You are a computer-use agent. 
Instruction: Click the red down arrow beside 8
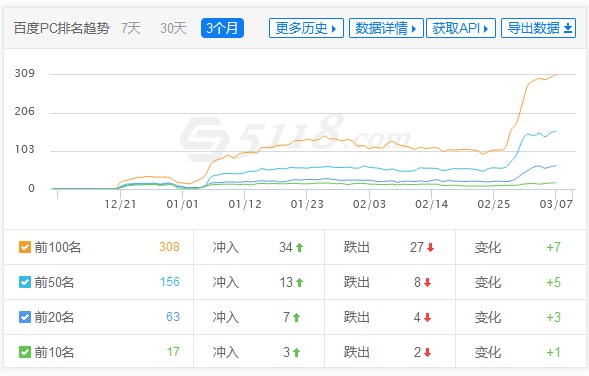coord(427,282)
